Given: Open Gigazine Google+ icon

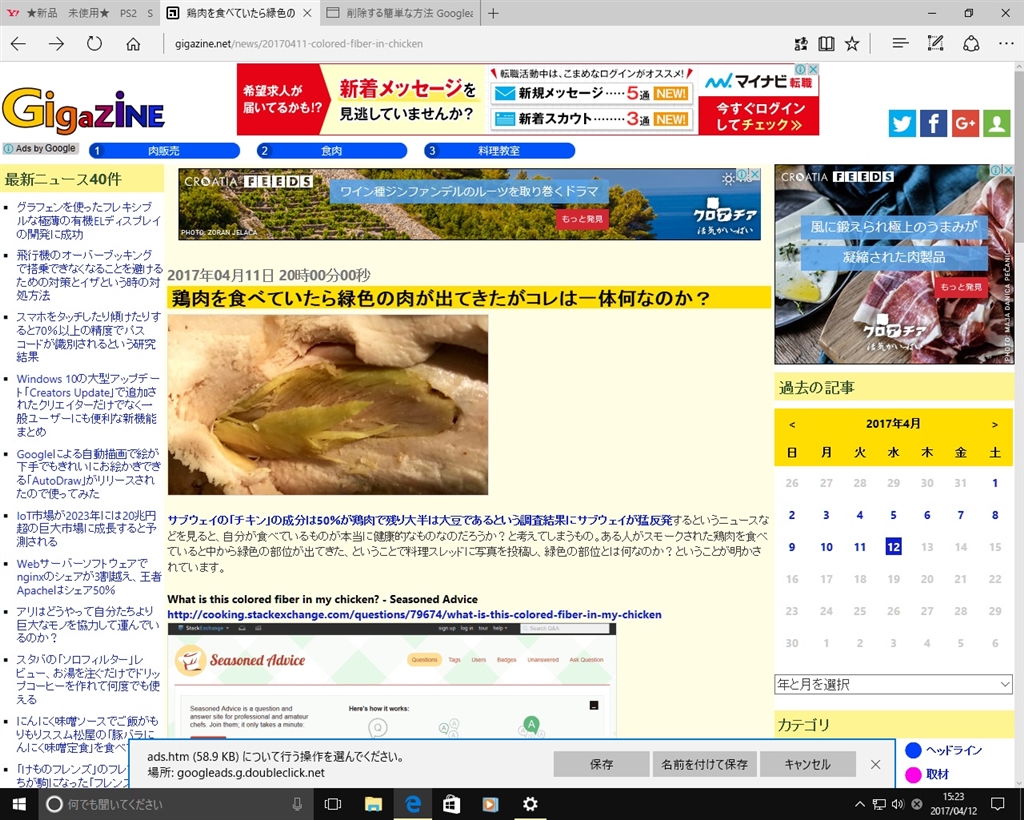Looking at the screenshot, I should pos(965,123).
